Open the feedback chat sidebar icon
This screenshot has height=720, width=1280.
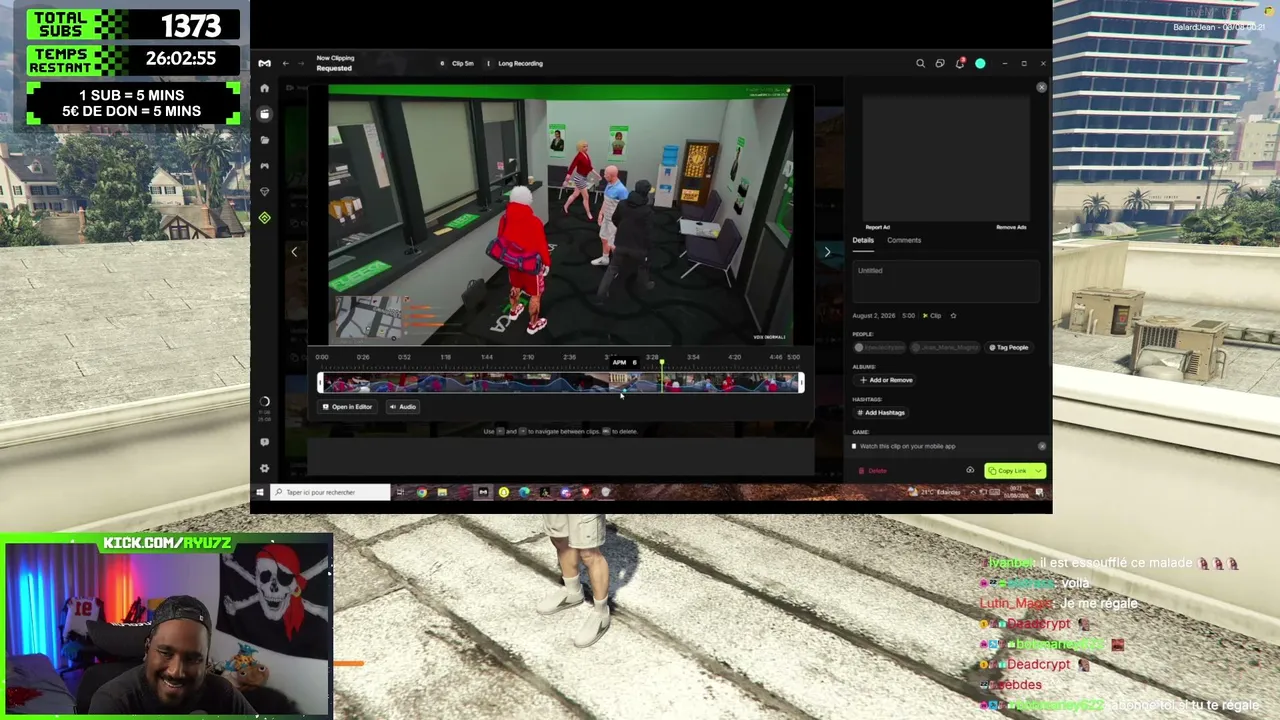tap(264, 442)
